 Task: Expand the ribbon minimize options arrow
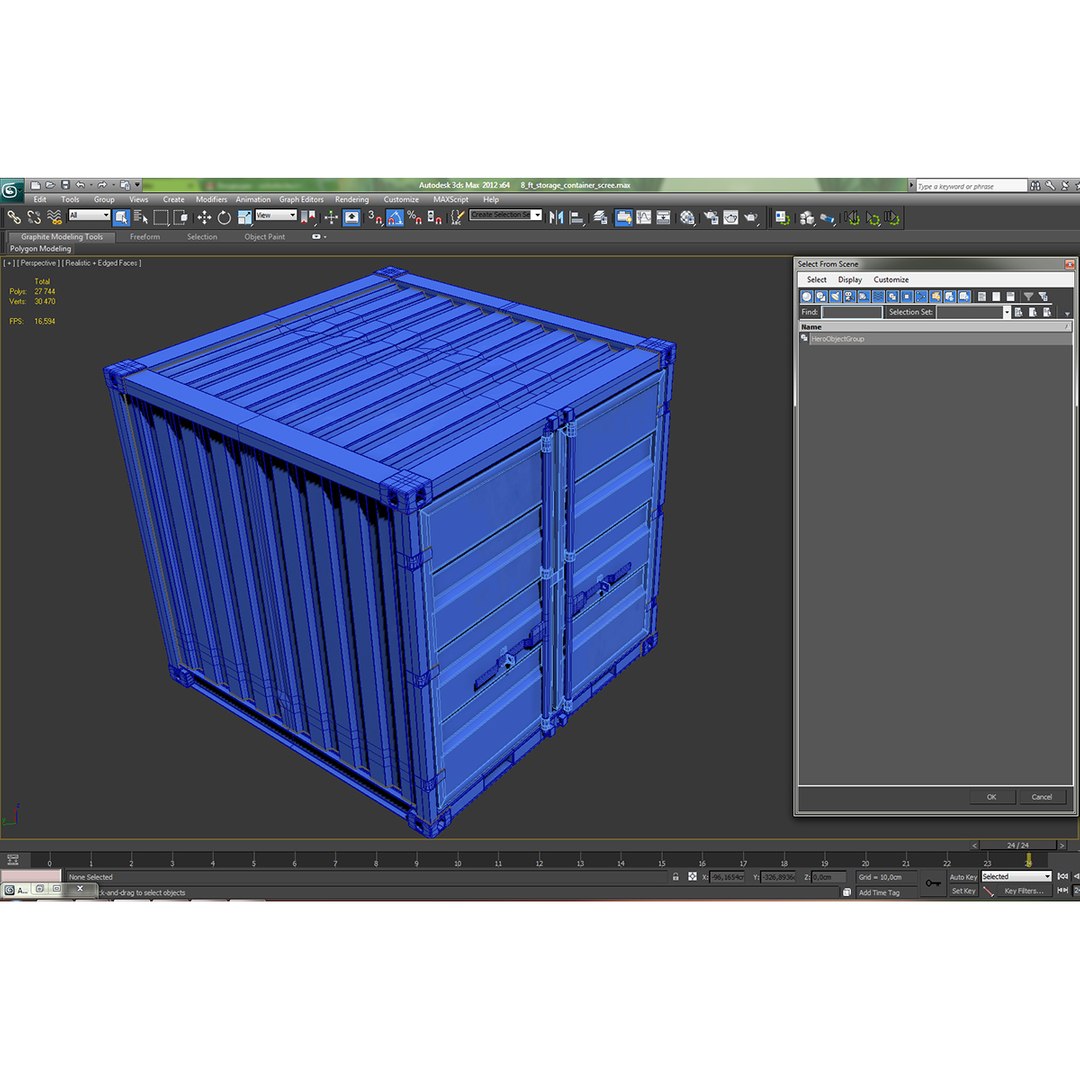tap(324, 237)
